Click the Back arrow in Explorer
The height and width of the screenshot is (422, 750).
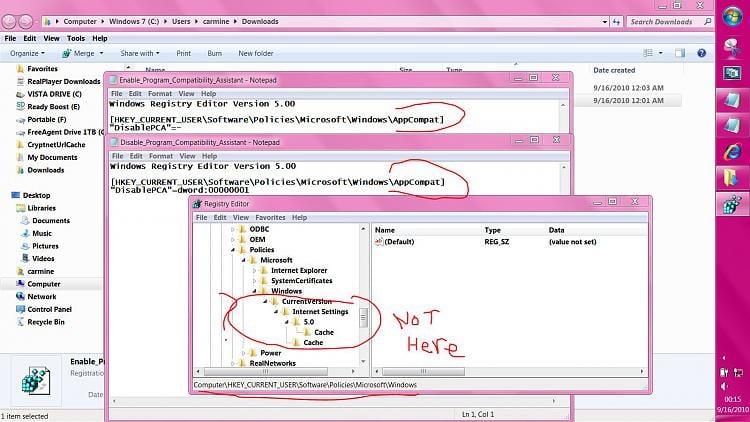(9, 22)
